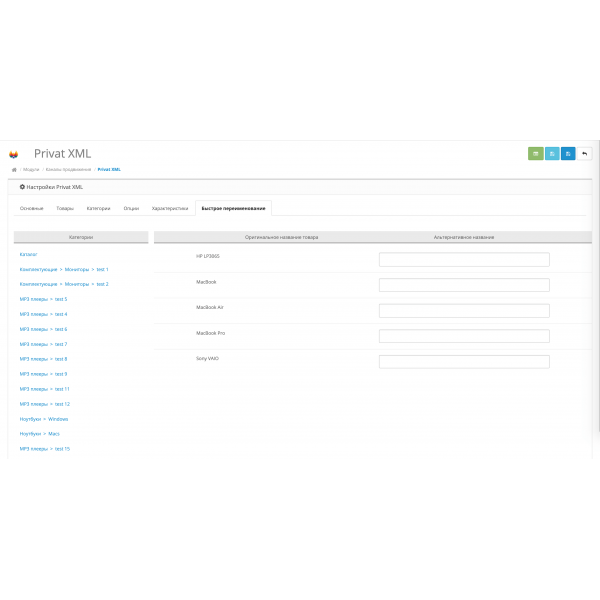Click the gear icon next to Настройки Privat XML
Viewport: 600px width, 600px height.
click(22, 187)
